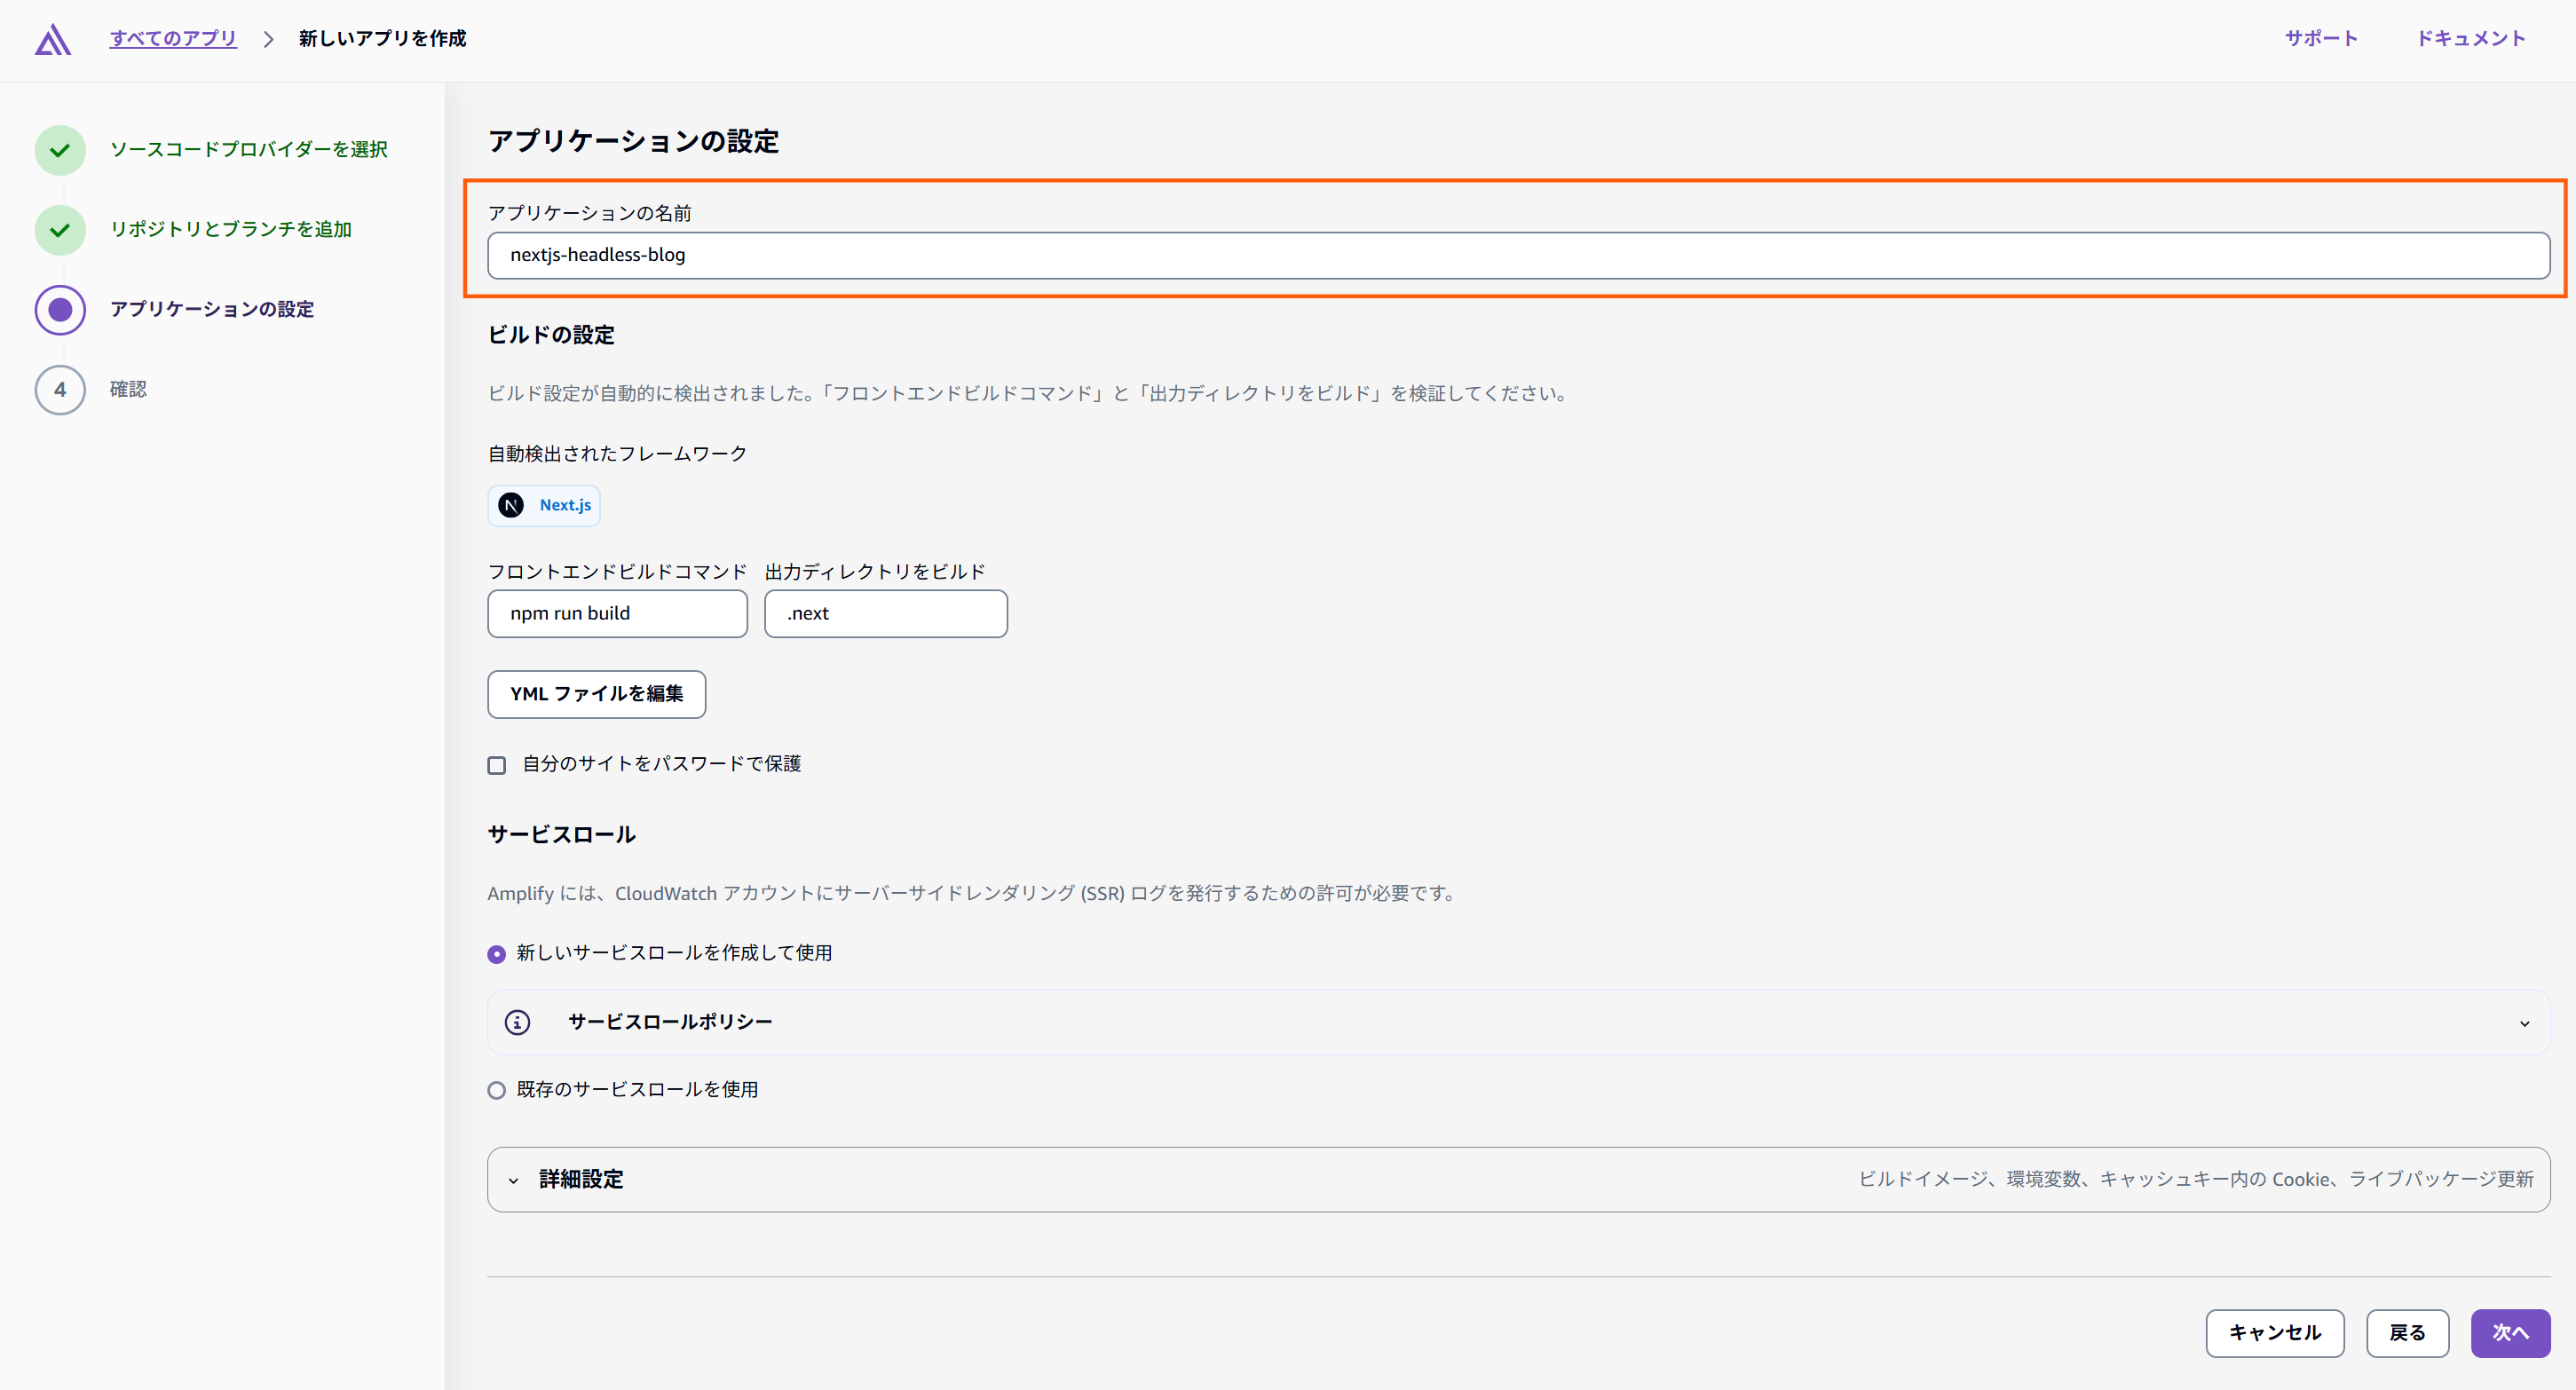Click the AWS Amplify logo icon

click(x=52, y=39)
